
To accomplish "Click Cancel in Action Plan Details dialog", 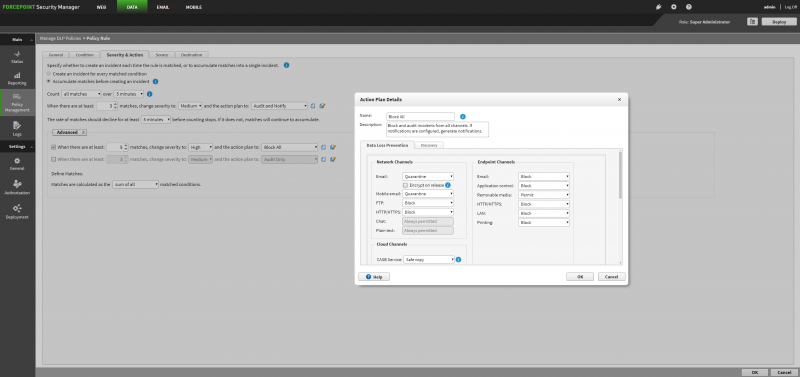I will [x=611, y=277].
